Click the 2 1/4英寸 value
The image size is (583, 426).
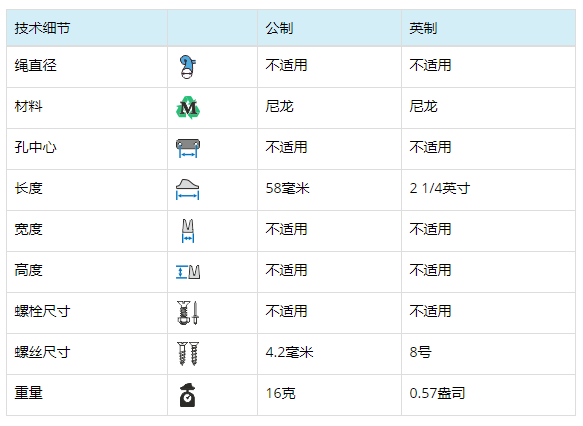(439, 188)
